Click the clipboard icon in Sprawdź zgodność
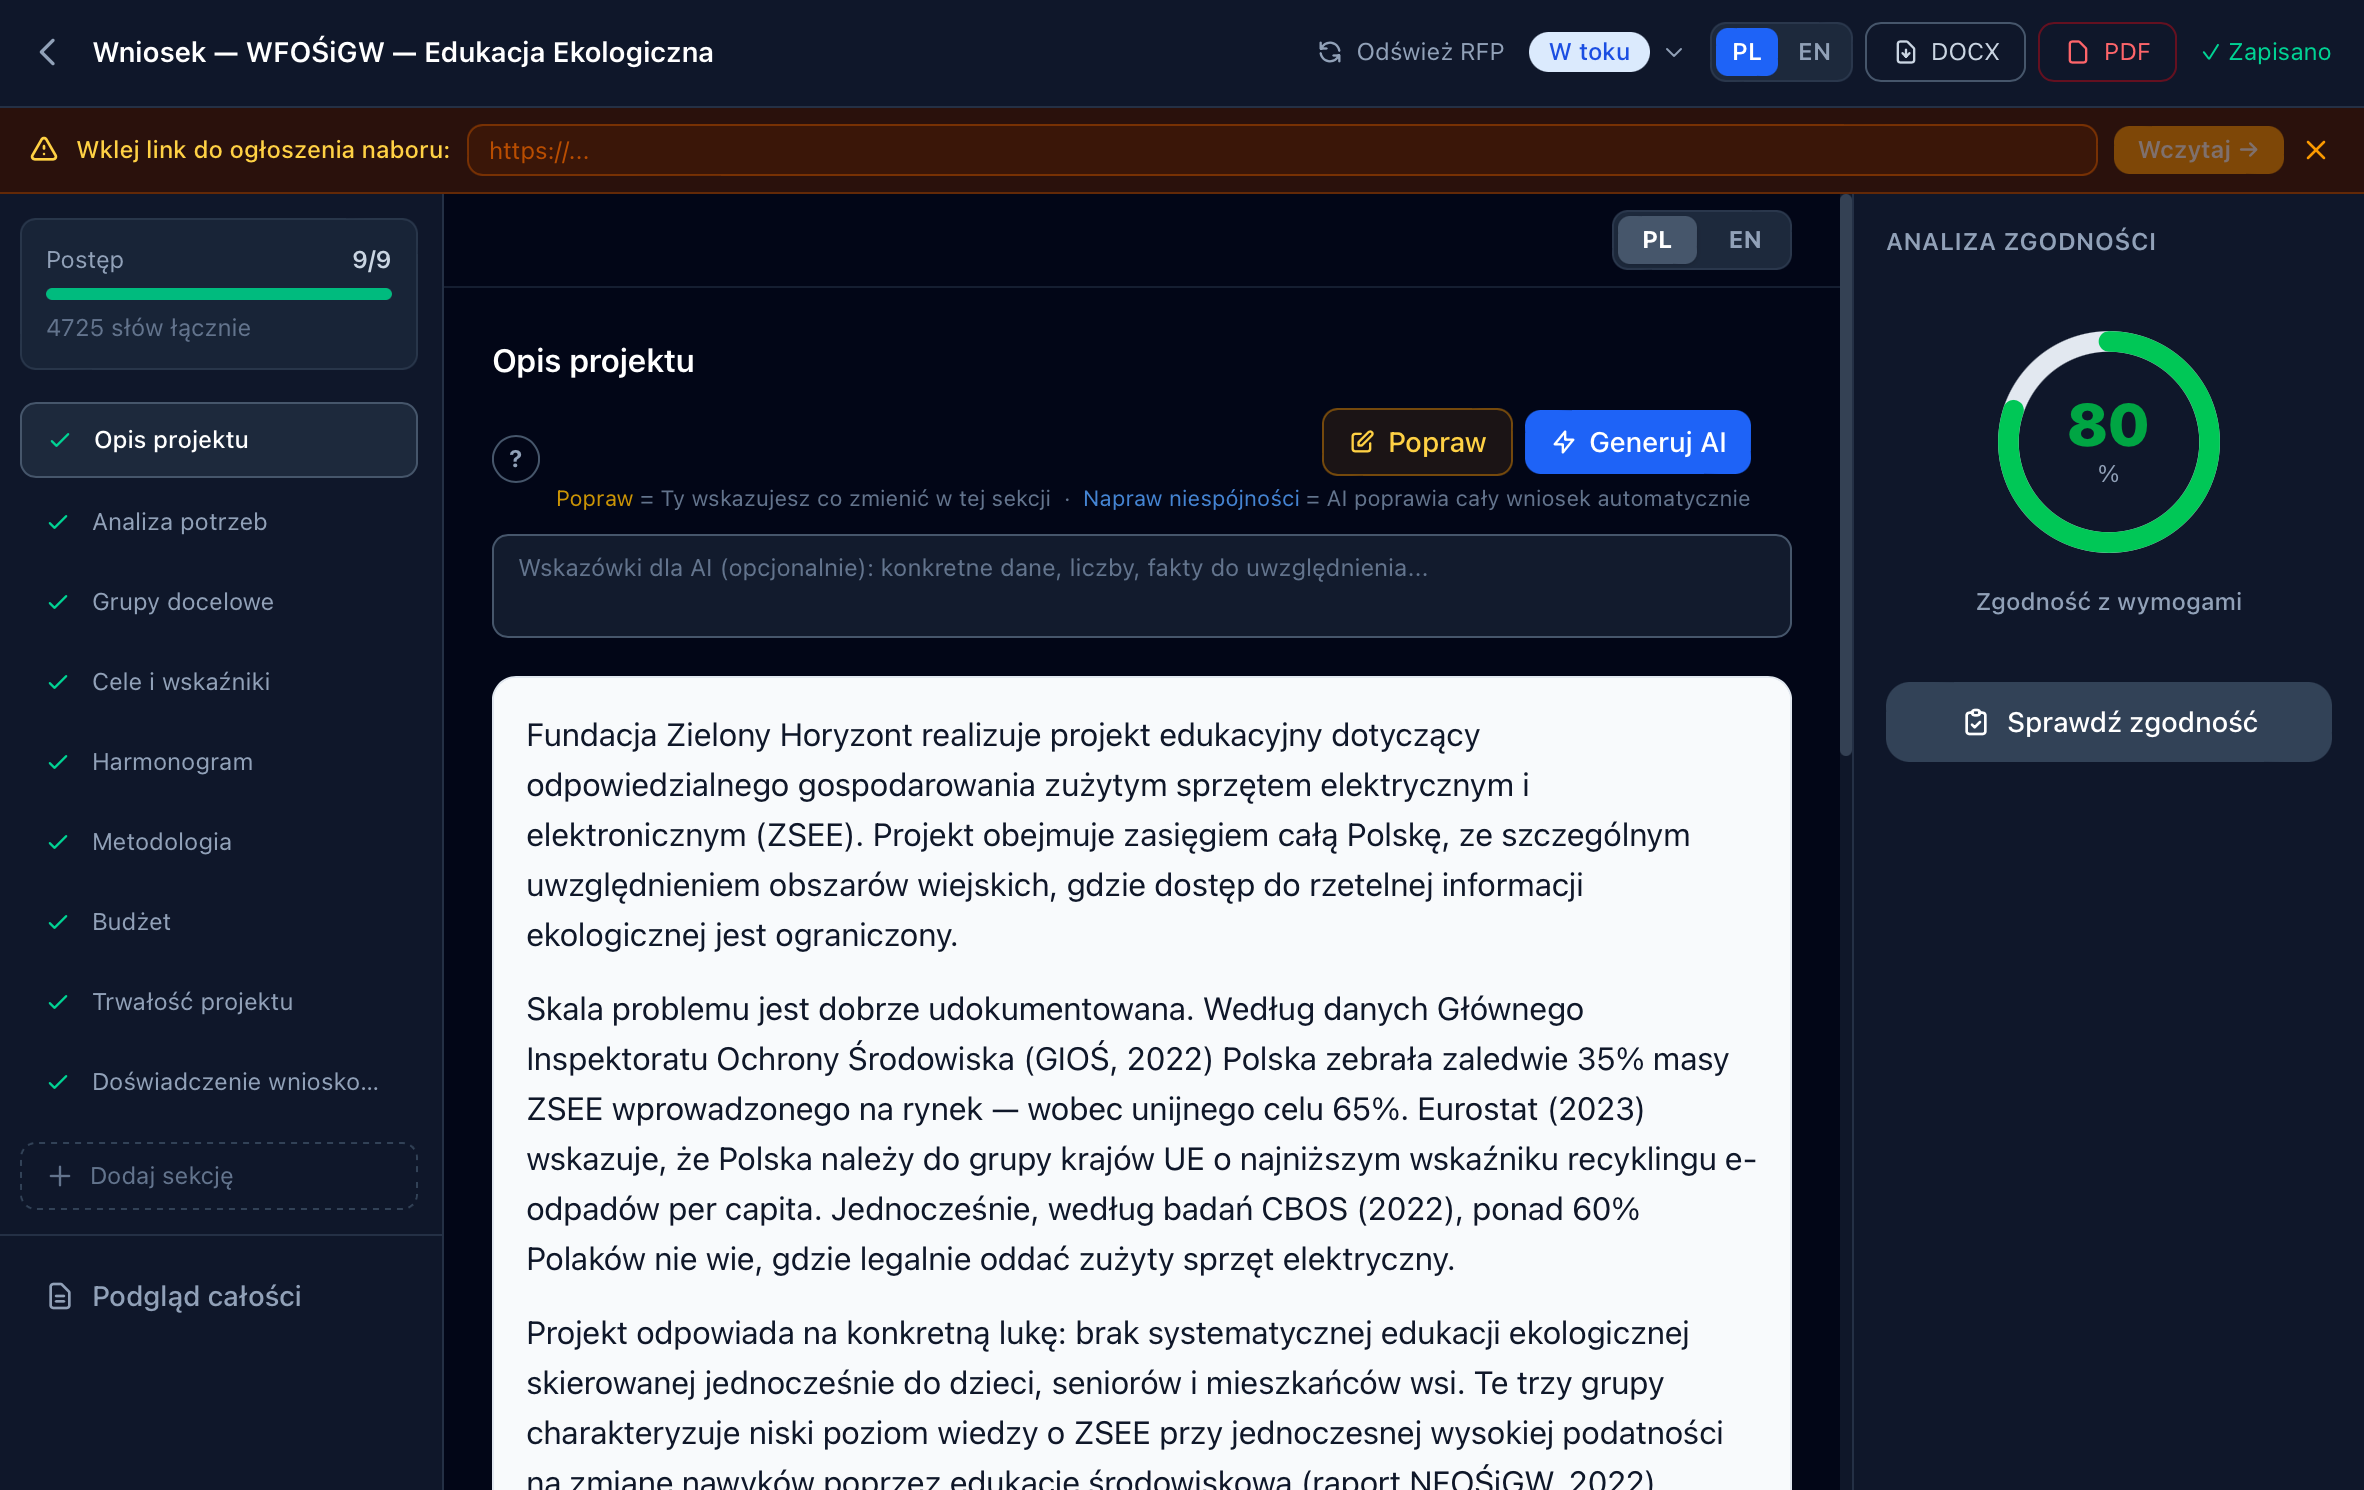2364x1490 pixels. point(1975,722)
